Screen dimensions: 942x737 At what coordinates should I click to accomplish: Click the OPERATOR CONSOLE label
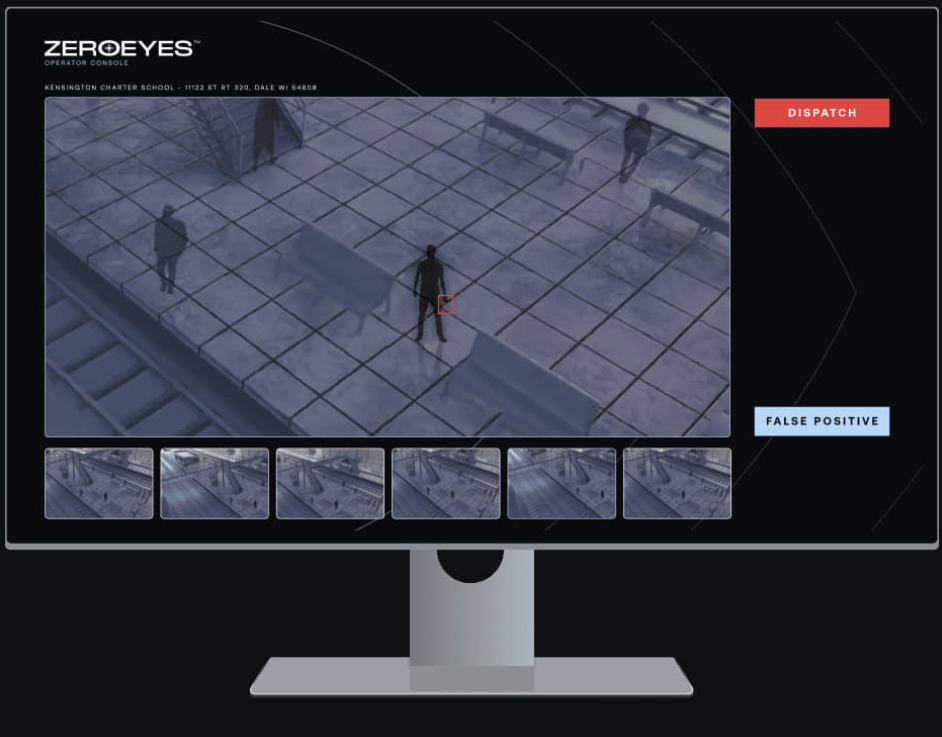[x=88, y=61]
